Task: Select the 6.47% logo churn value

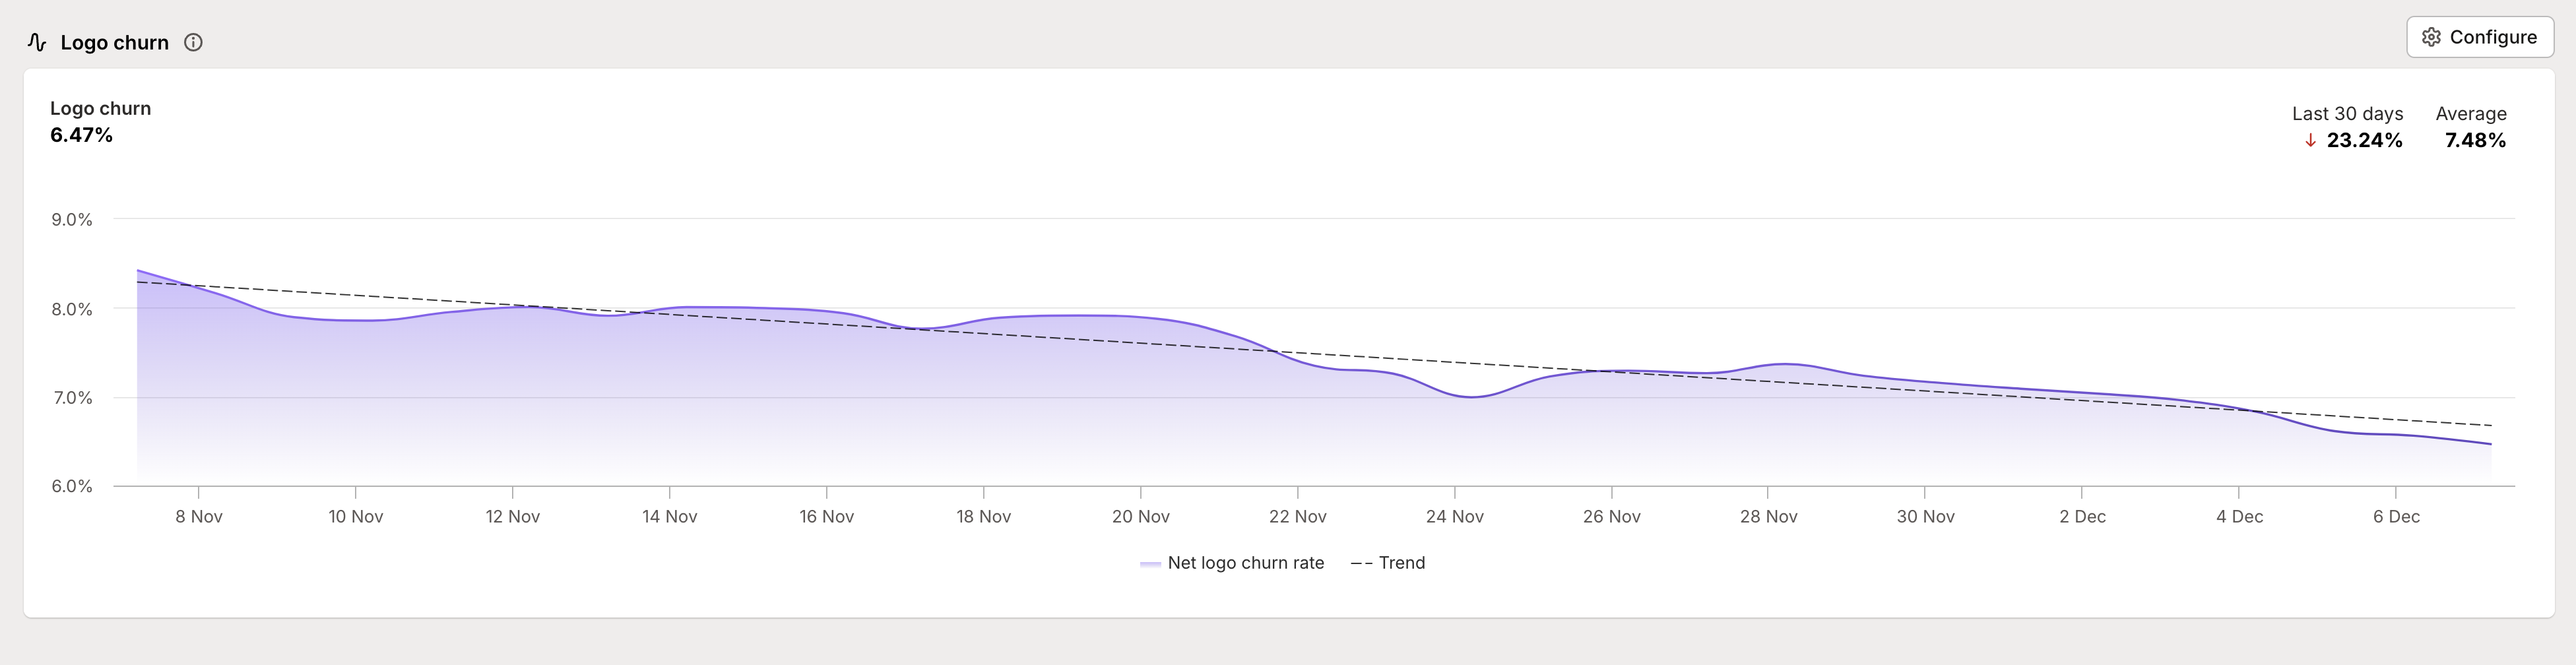Action: tap(81, 135)
